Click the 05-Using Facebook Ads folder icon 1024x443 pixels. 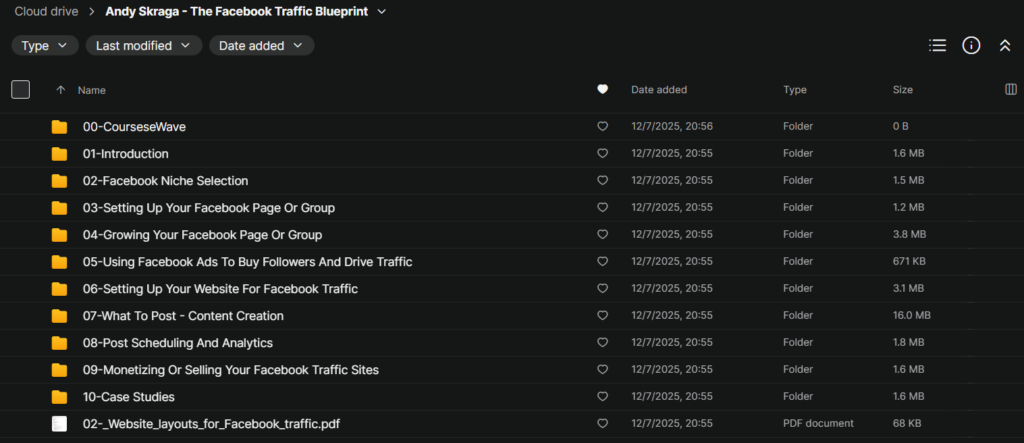pyautogui.click(x=59, y=262)
